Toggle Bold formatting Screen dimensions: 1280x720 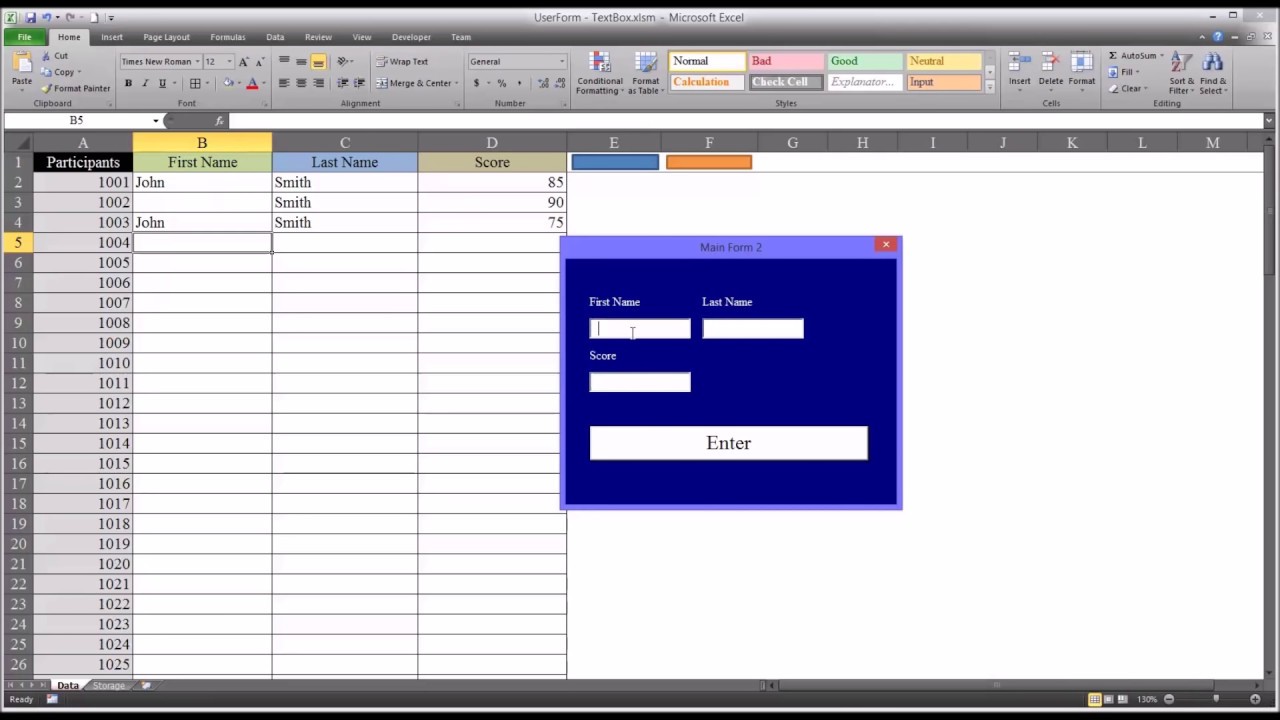coord(128,84)
